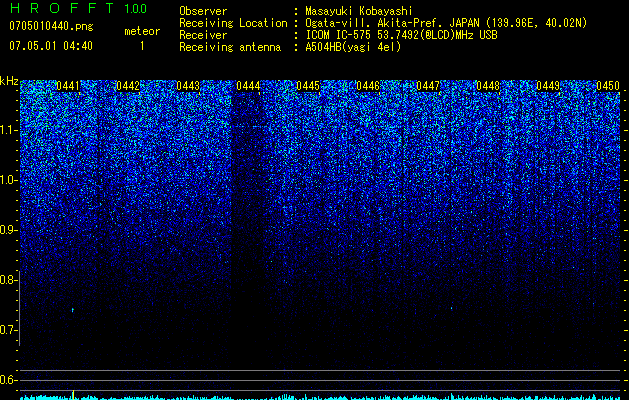
Task: Click the 0443 time marker
Action: 188,86
